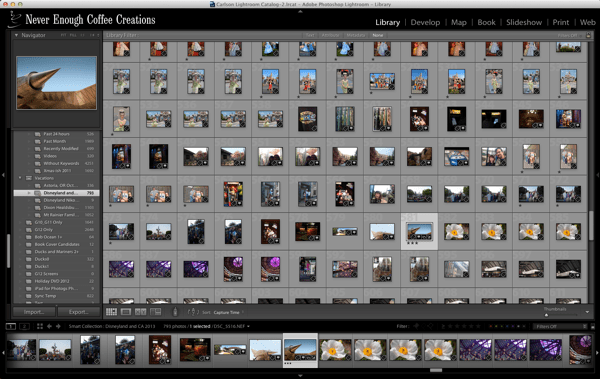Click the grid vertical scrollbar
Screen dimensions: 600x379
(591, 226)
